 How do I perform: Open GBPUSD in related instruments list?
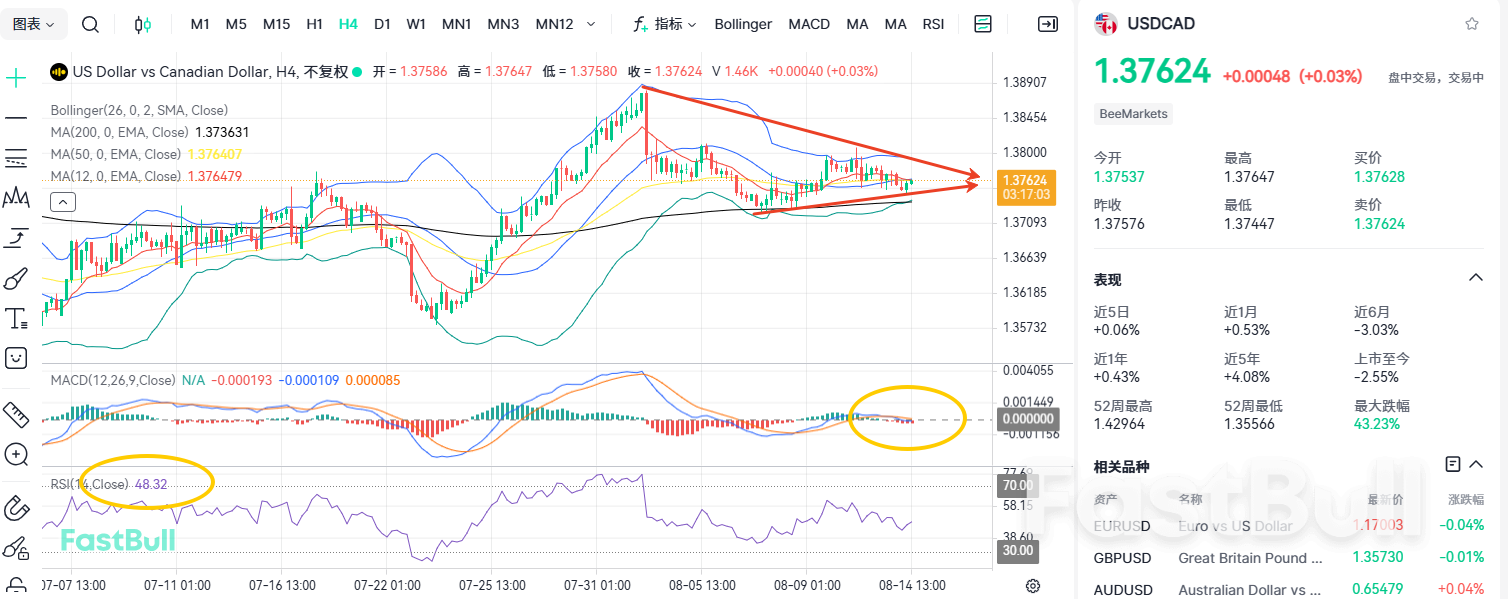coord(1122,557)
